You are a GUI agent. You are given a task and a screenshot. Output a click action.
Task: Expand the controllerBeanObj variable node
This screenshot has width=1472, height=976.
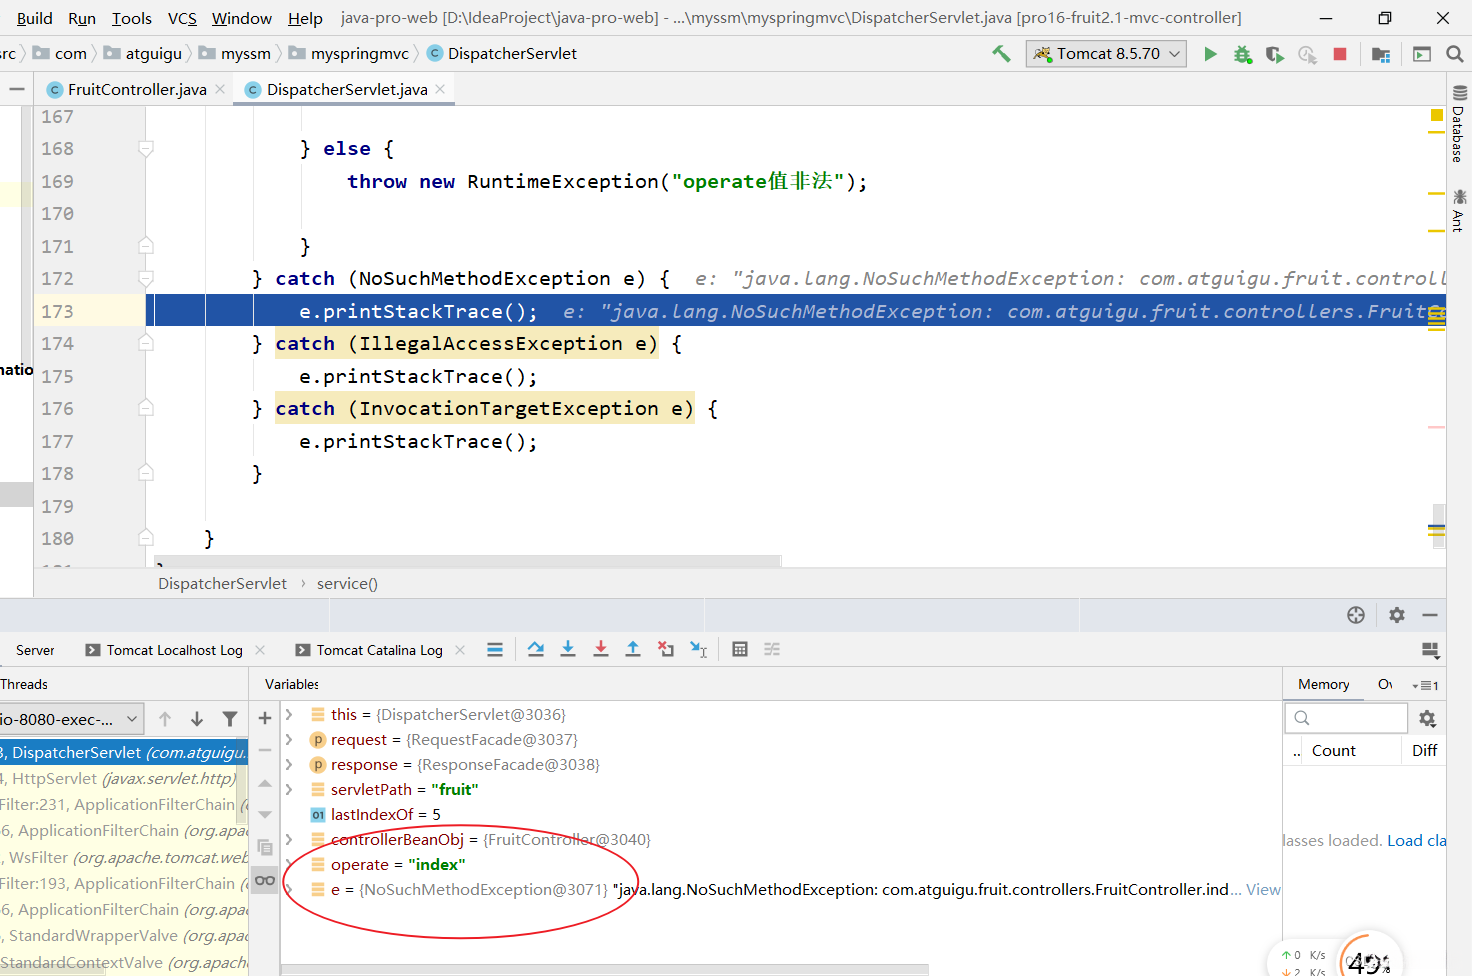289,840
